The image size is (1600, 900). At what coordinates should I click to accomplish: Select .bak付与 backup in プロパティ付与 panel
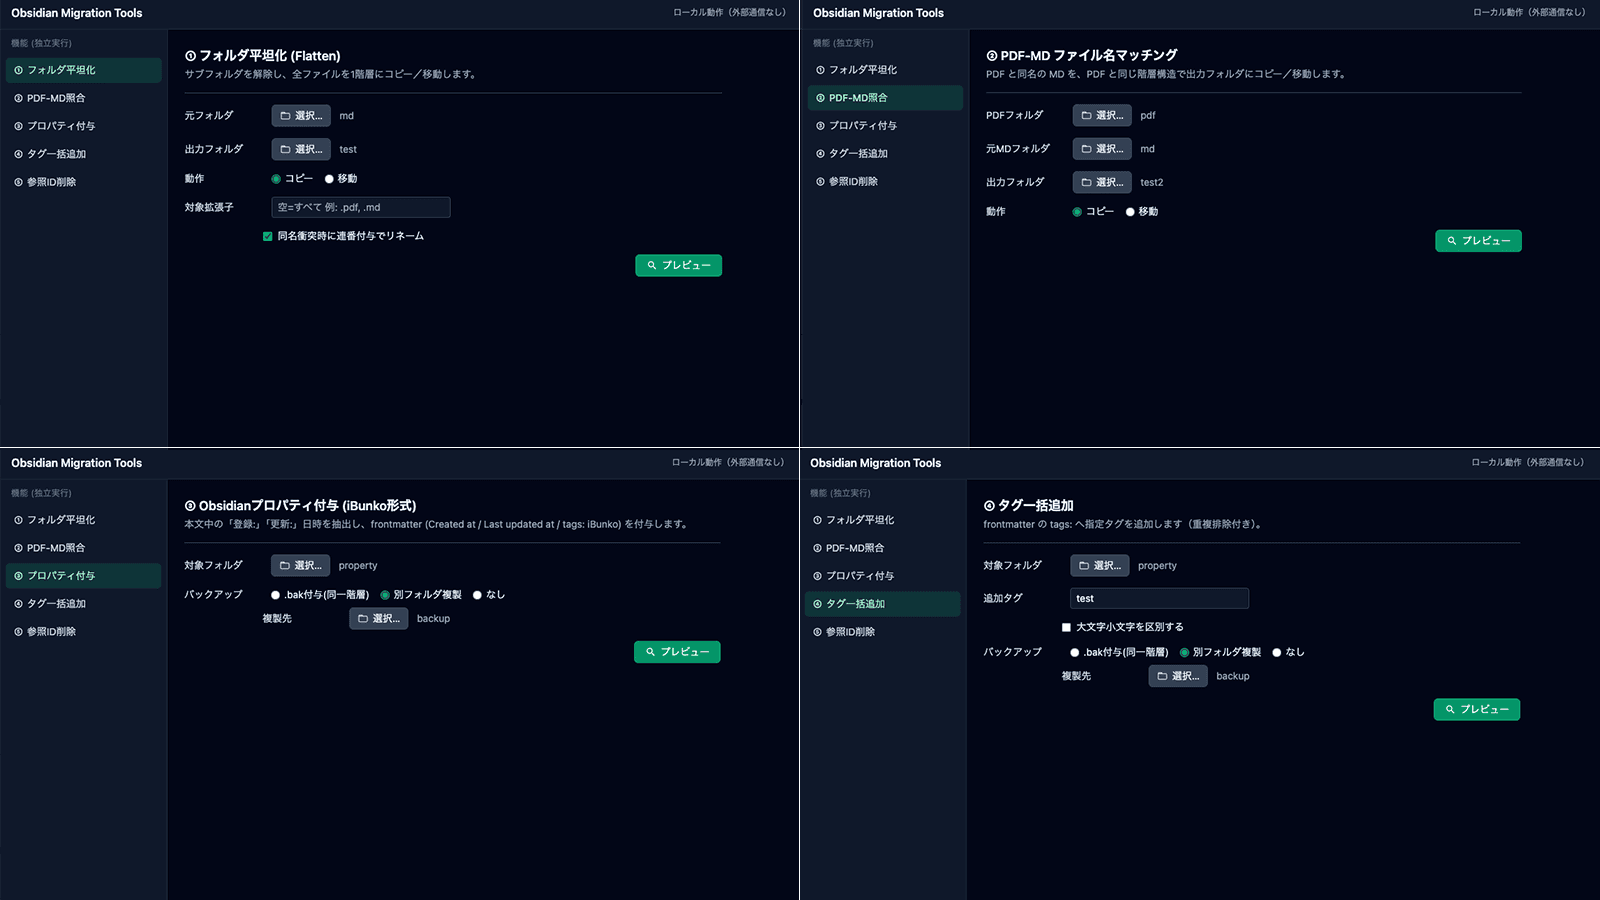tap(275, 595)
